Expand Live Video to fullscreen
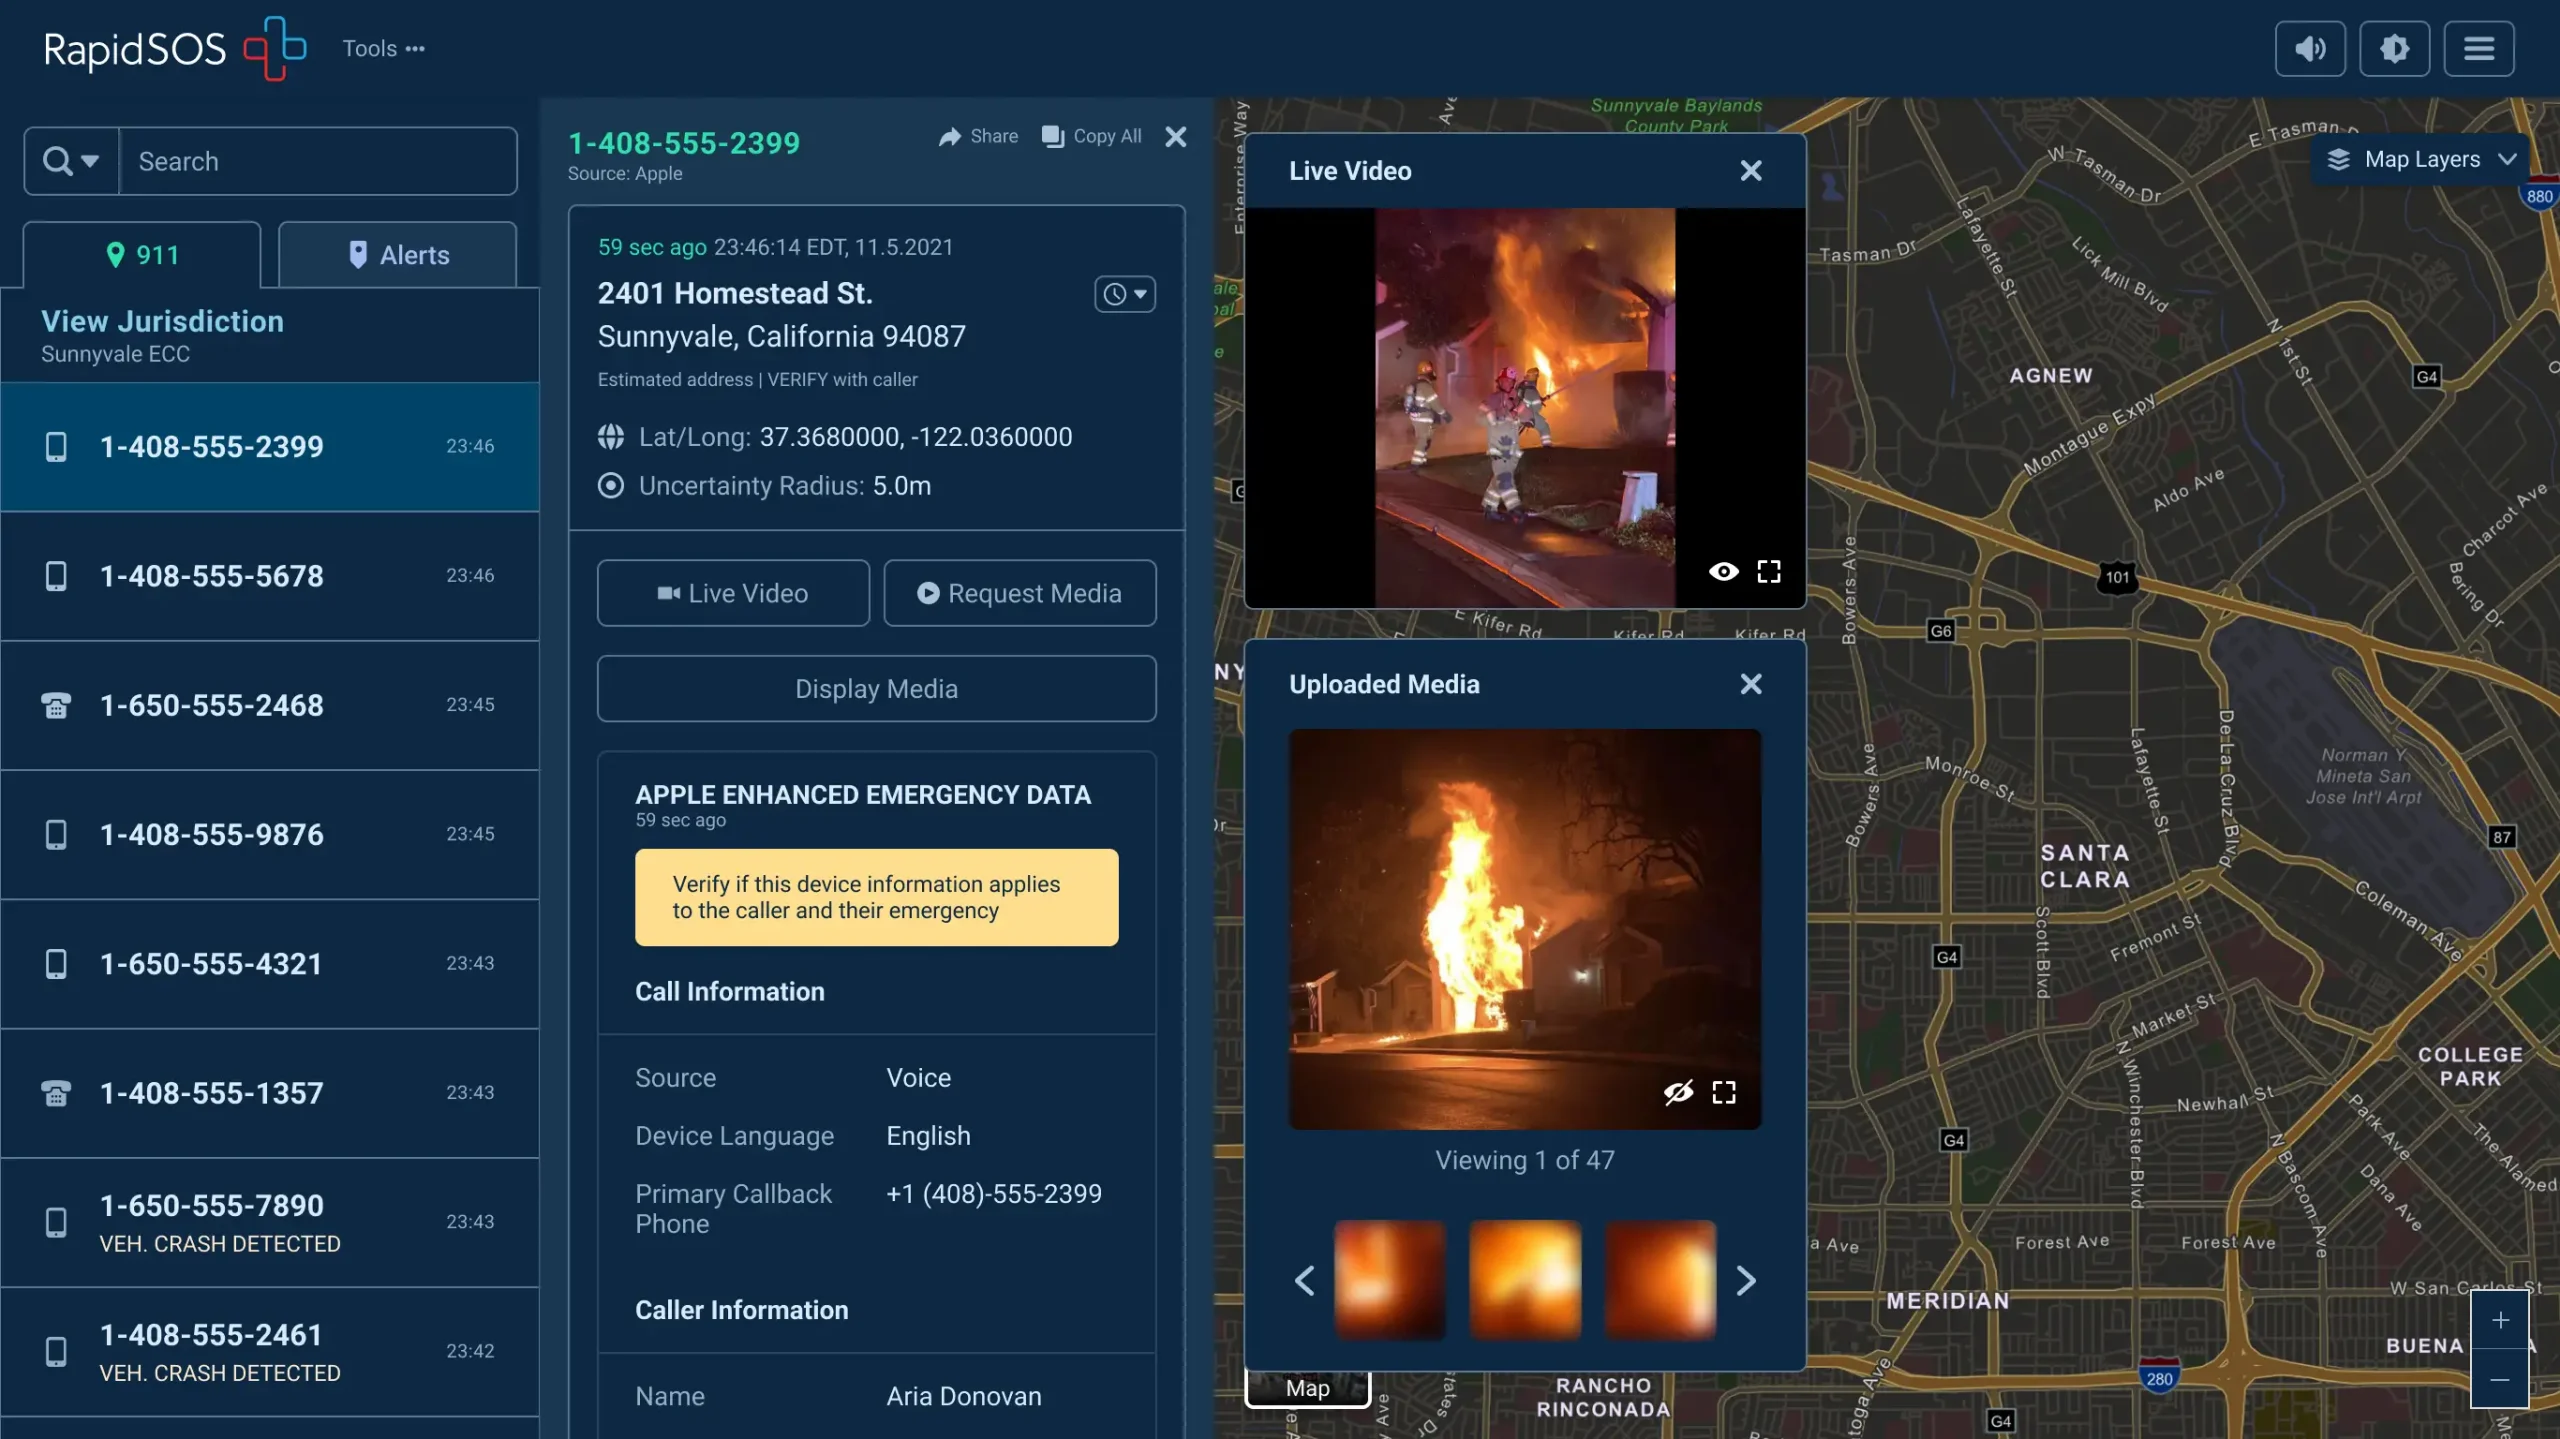 point(1769,571)
